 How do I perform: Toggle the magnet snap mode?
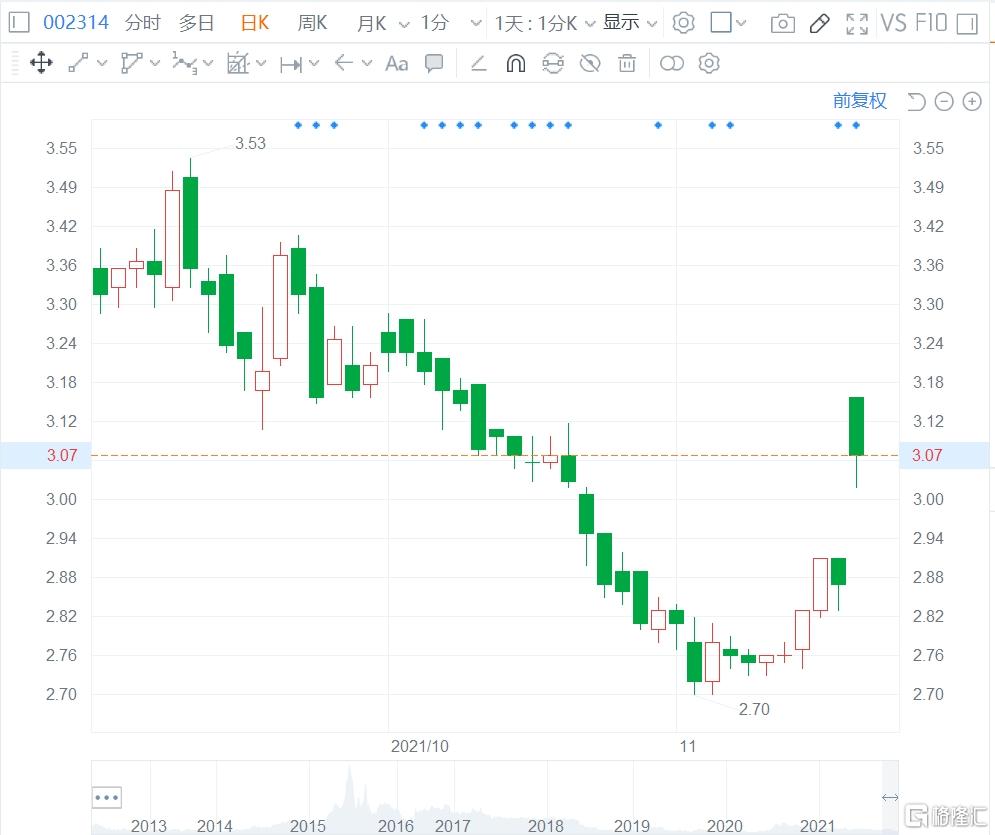(x=516, y=63)
